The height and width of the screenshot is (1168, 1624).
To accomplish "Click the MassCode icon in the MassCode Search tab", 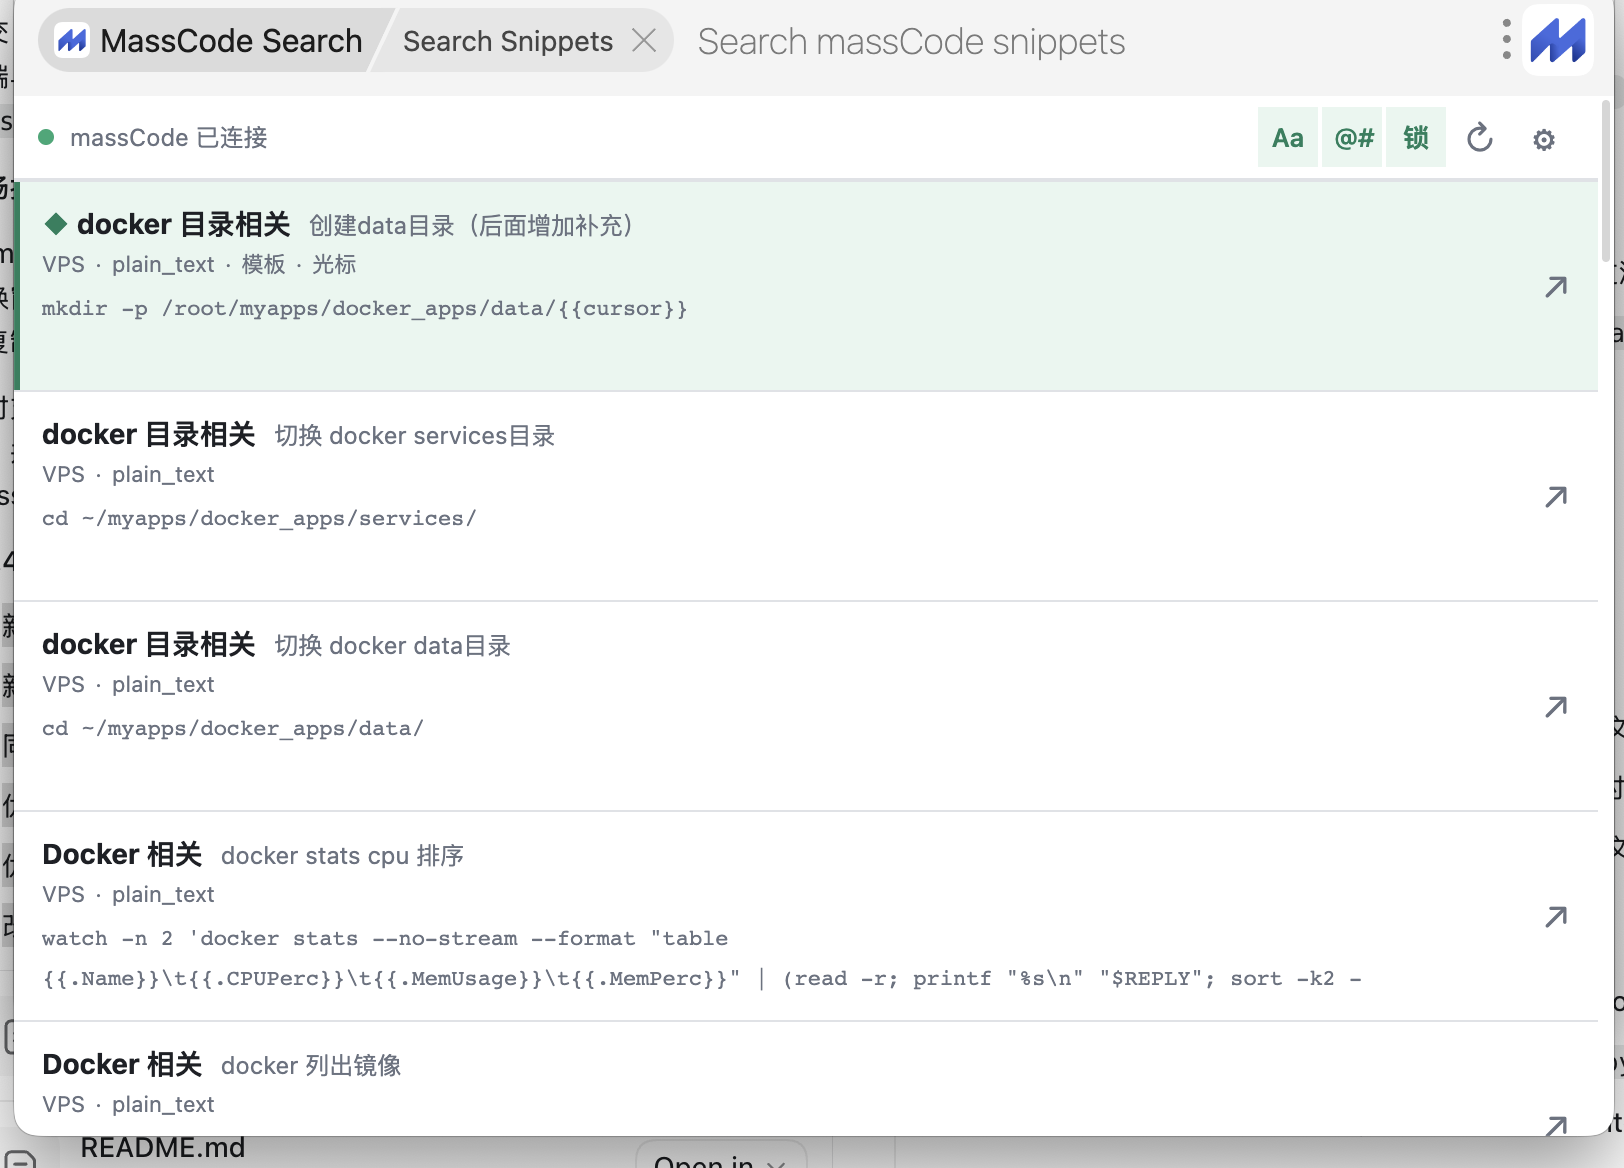I will [x=72, y=41].
